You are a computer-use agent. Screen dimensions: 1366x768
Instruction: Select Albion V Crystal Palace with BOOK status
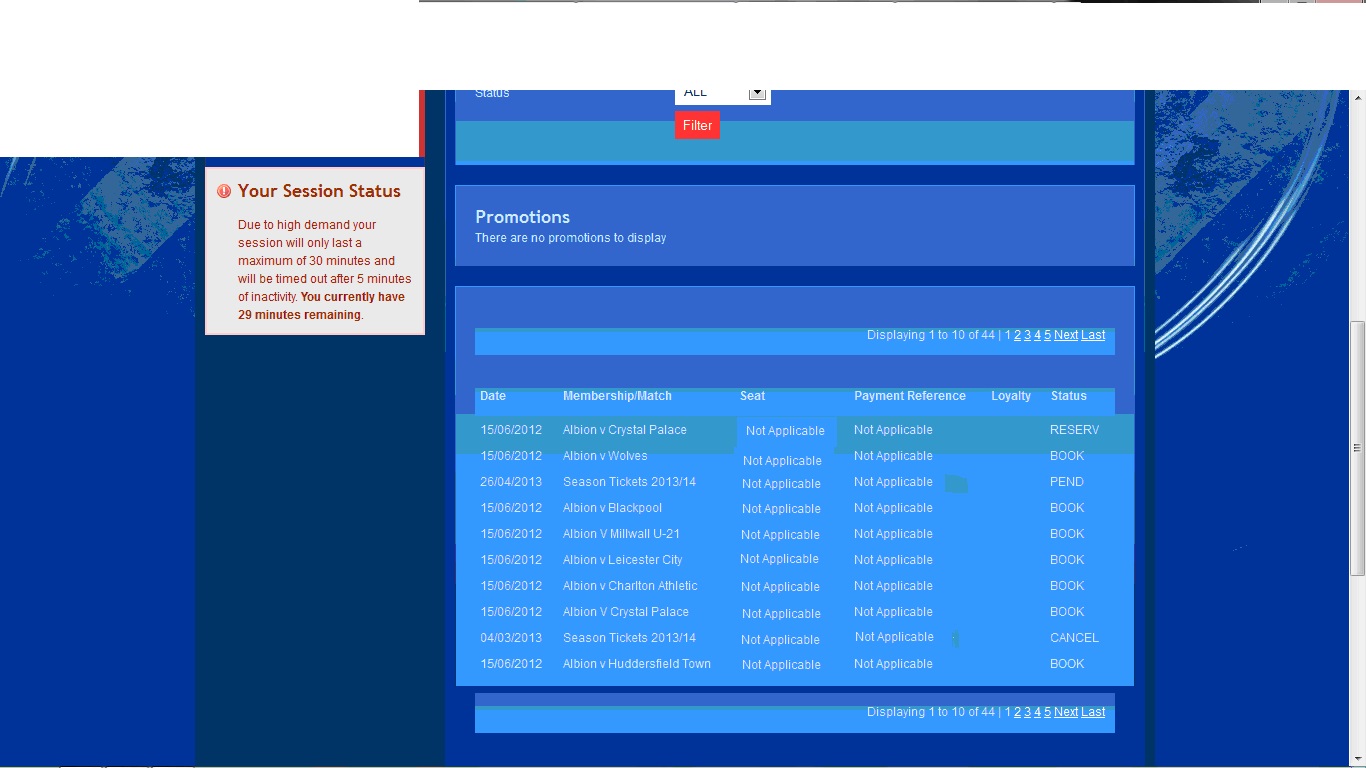(x=626, y=612)
